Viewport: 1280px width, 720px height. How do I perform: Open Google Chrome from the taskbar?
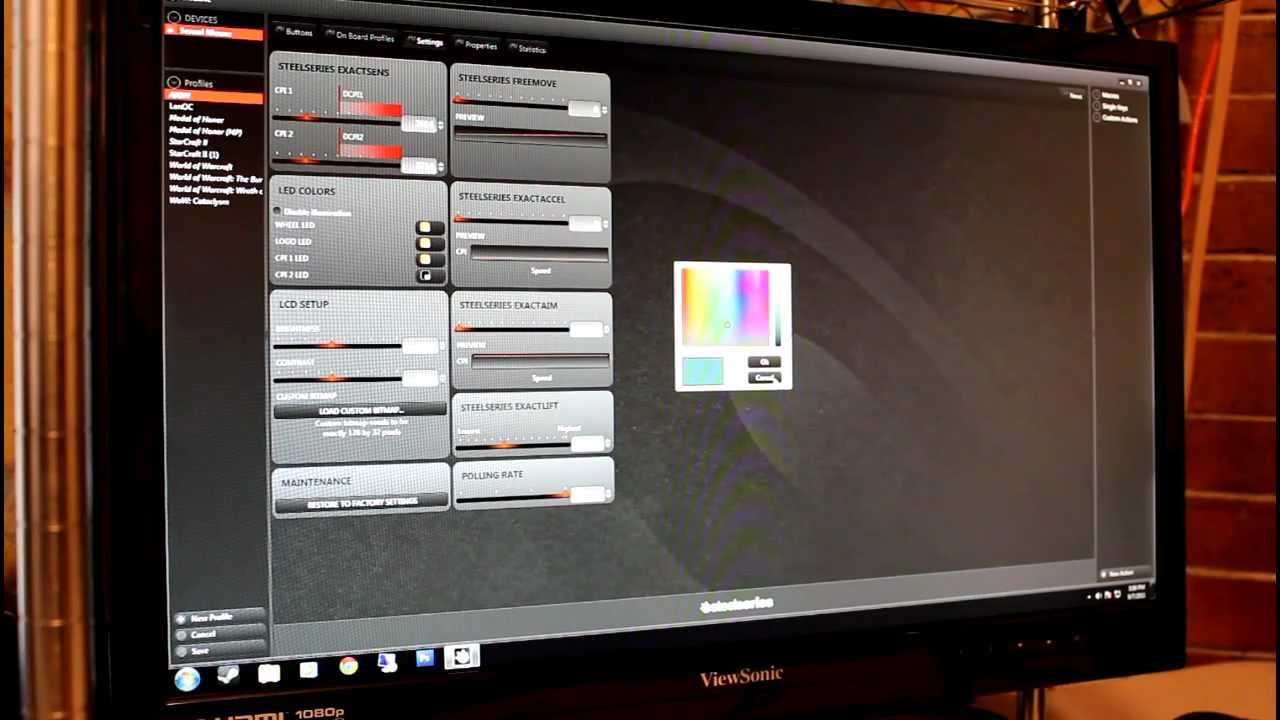point(348,666)
